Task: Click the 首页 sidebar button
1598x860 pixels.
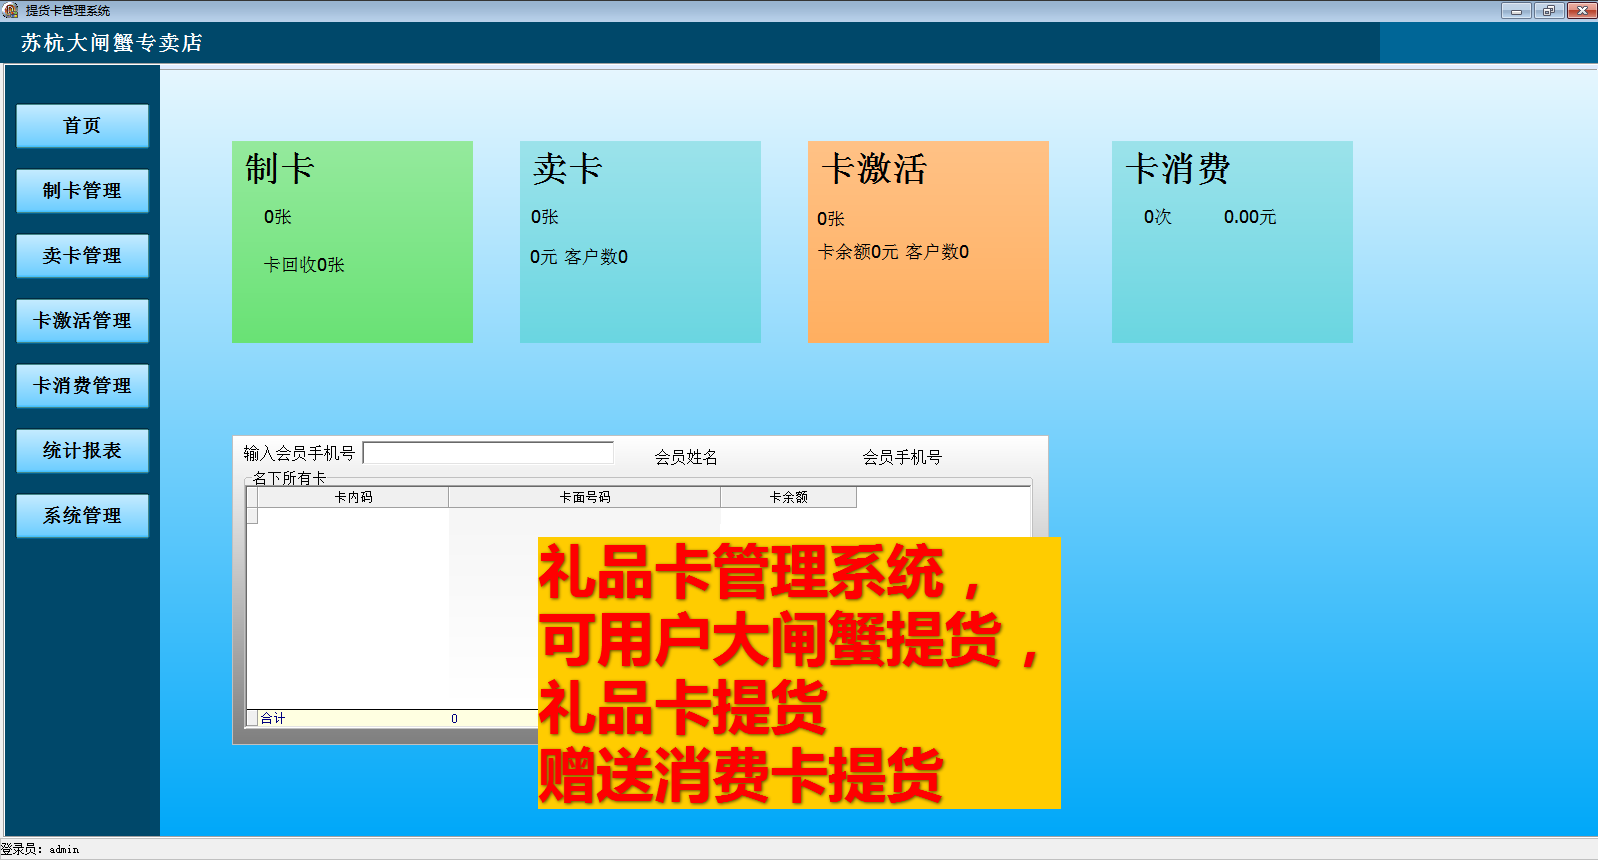Action: click(82, 126)
